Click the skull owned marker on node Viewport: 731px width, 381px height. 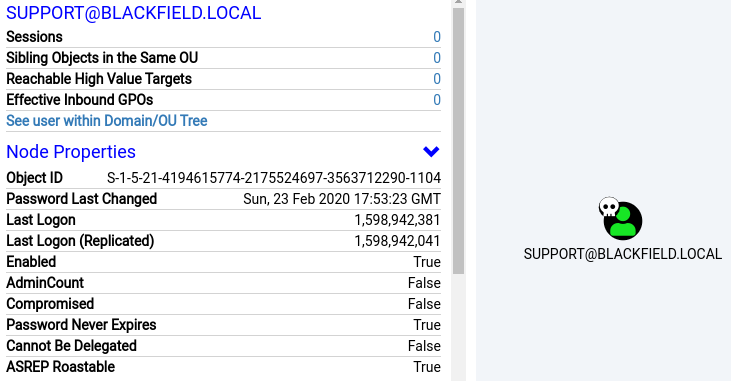tap(609, 207)
